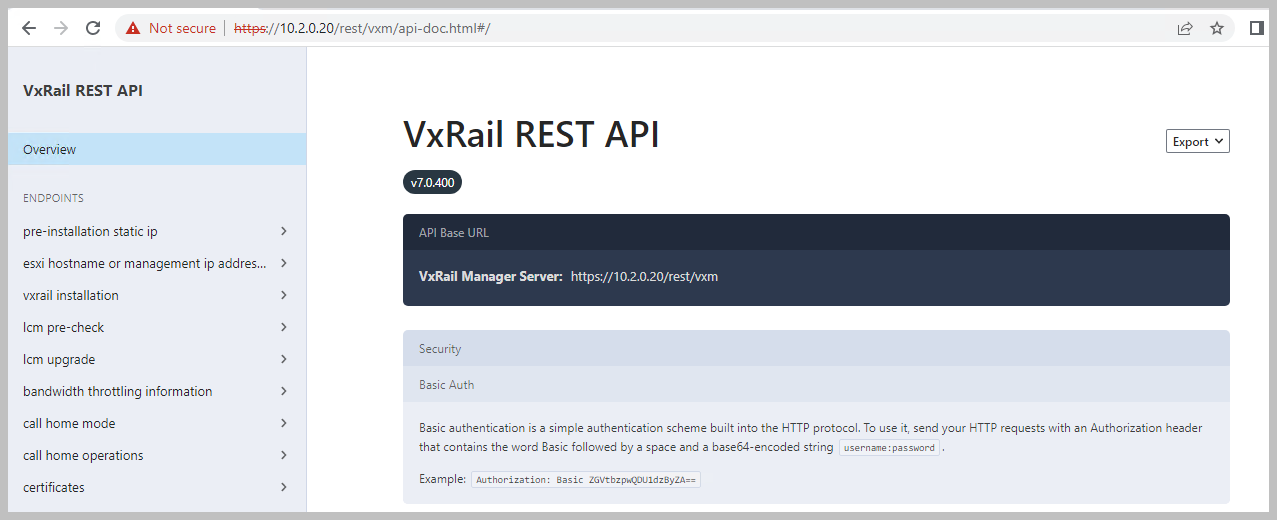1277x520 pixels.
Task: Open the browser side panel icon
Action: click(x=1256, y=28)
